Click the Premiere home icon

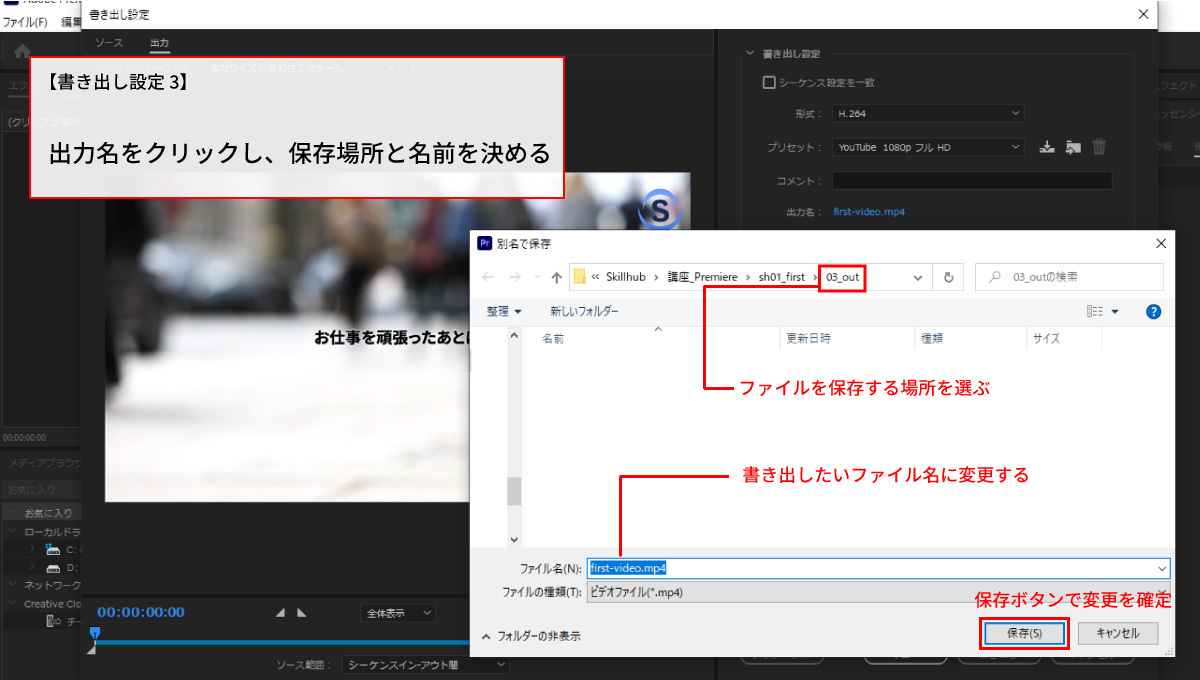click(22, 50)
